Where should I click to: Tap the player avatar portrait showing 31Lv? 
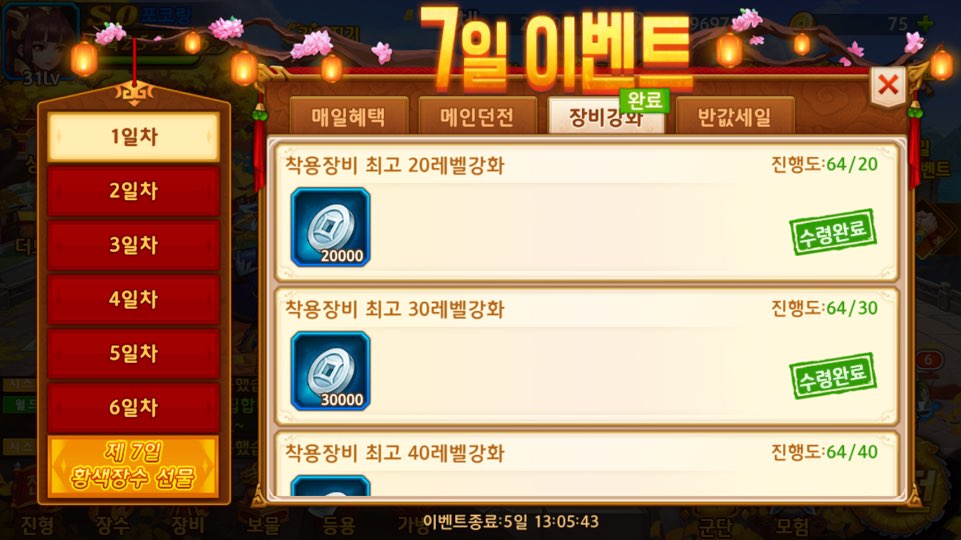pyautogui.click(x=41, y=44)
